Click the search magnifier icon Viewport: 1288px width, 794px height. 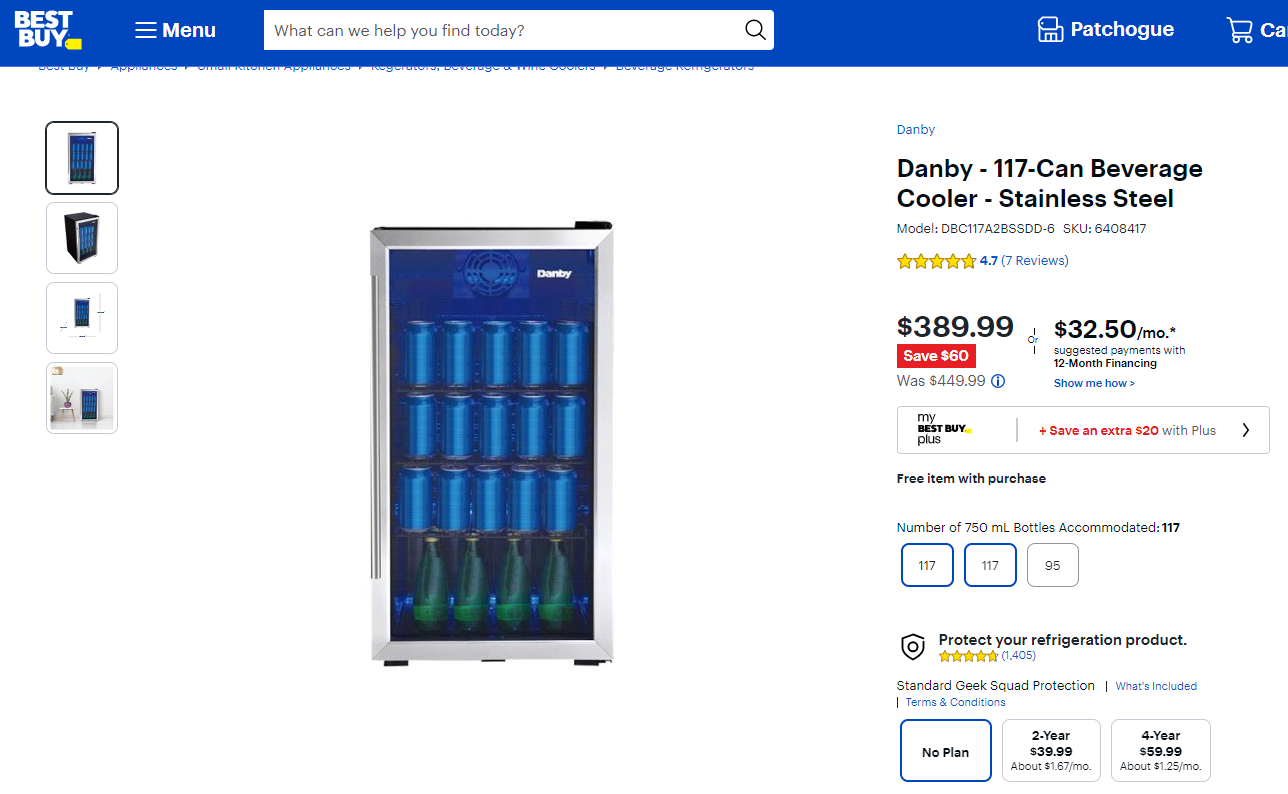point(755,30)
